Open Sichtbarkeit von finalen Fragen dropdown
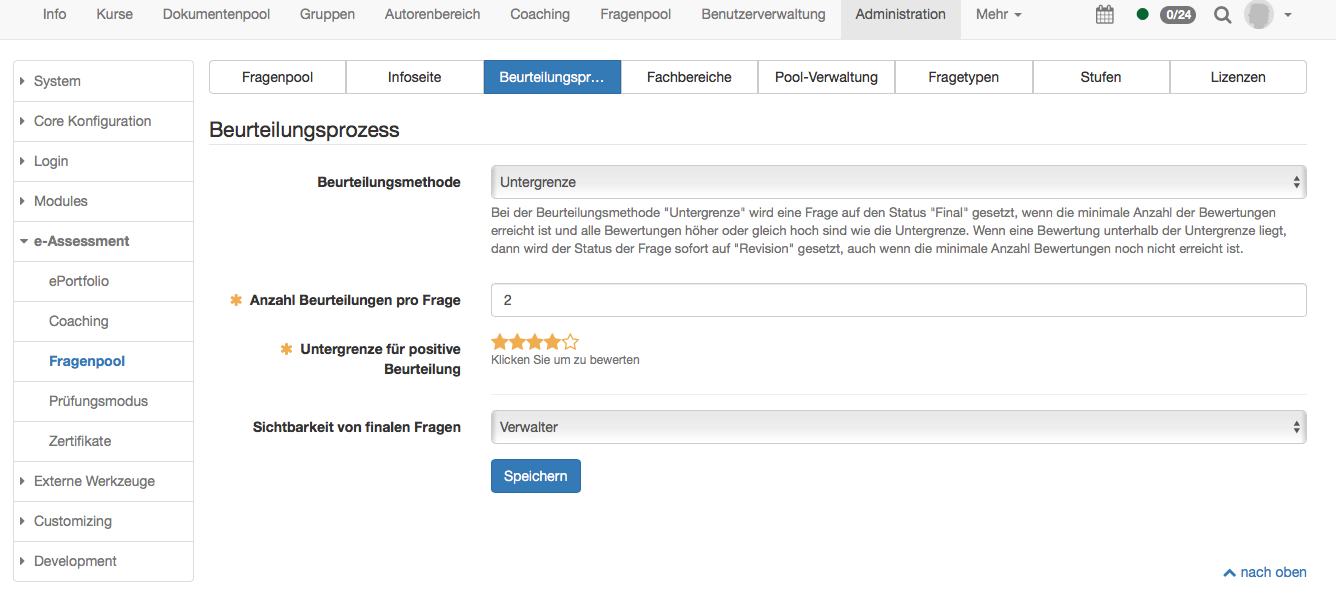Image resolution: width=1336 pixels, height=589 pixels. (x=898, y=427)
